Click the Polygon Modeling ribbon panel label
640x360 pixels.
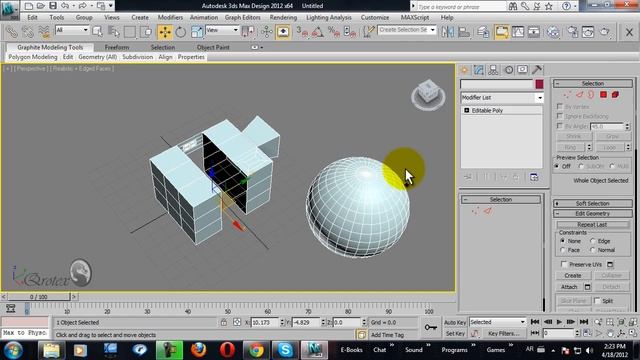[33, 57]
